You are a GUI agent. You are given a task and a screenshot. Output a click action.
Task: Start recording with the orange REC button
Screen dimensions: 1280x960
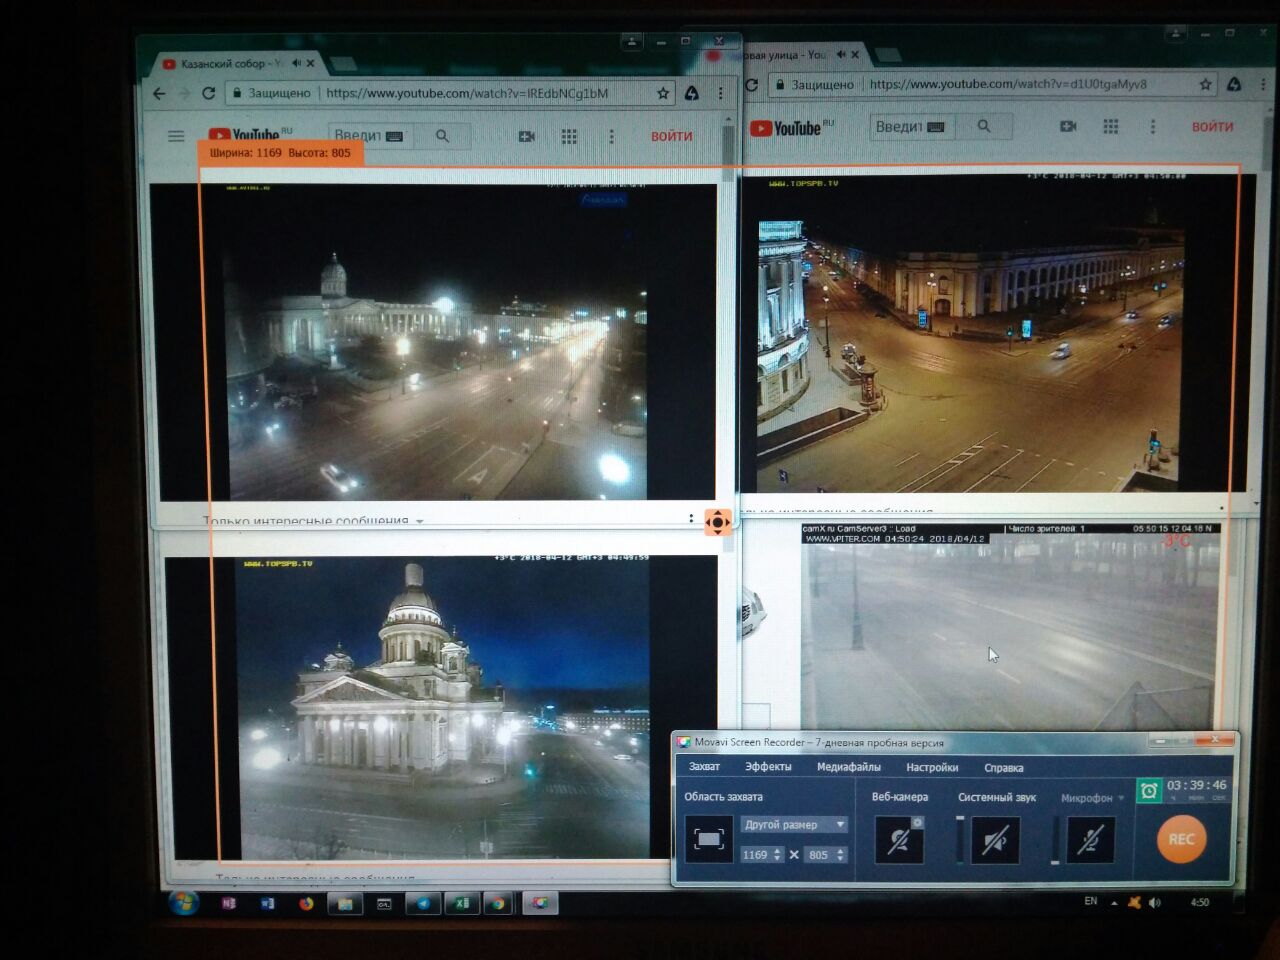pyautogui.click(x=1181, y=839)
